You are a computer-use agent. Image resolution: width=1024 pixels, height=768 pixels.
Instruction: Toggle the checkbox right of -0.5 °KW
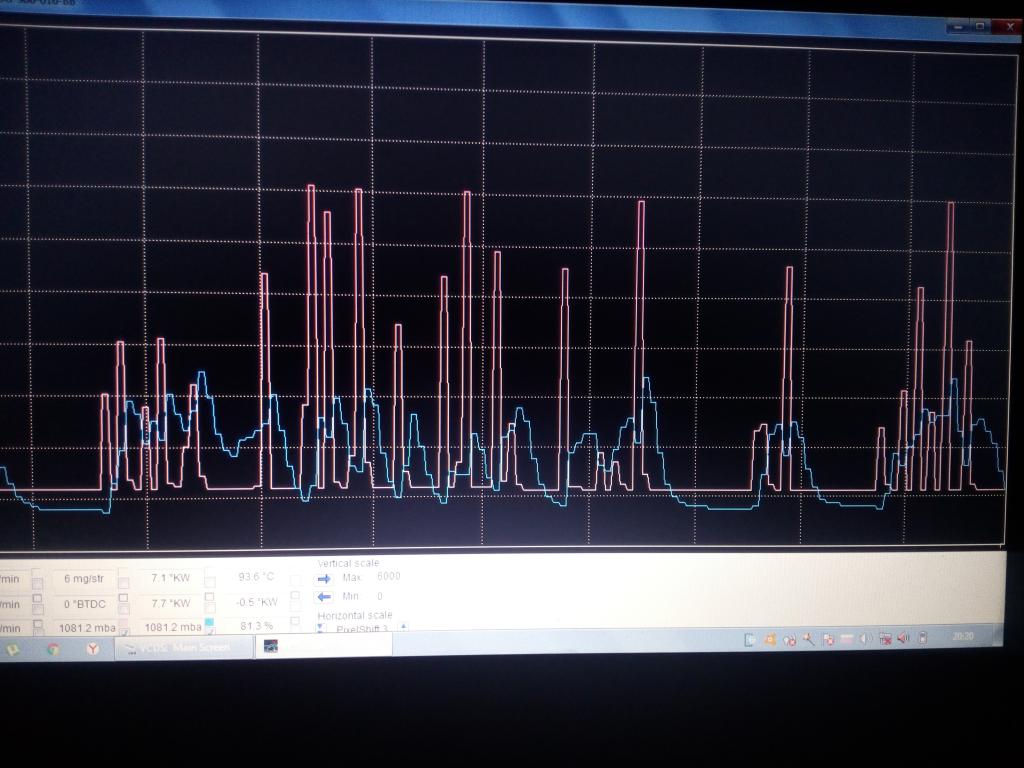pos(295,596)
